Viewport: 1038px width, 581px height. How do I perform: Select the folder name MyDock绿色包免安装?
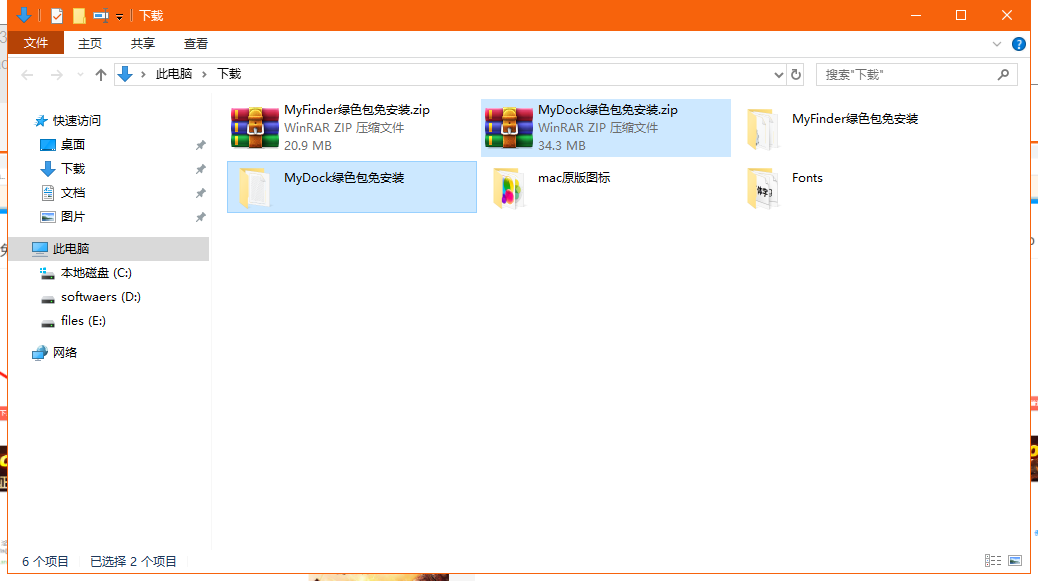coord(344,177)
